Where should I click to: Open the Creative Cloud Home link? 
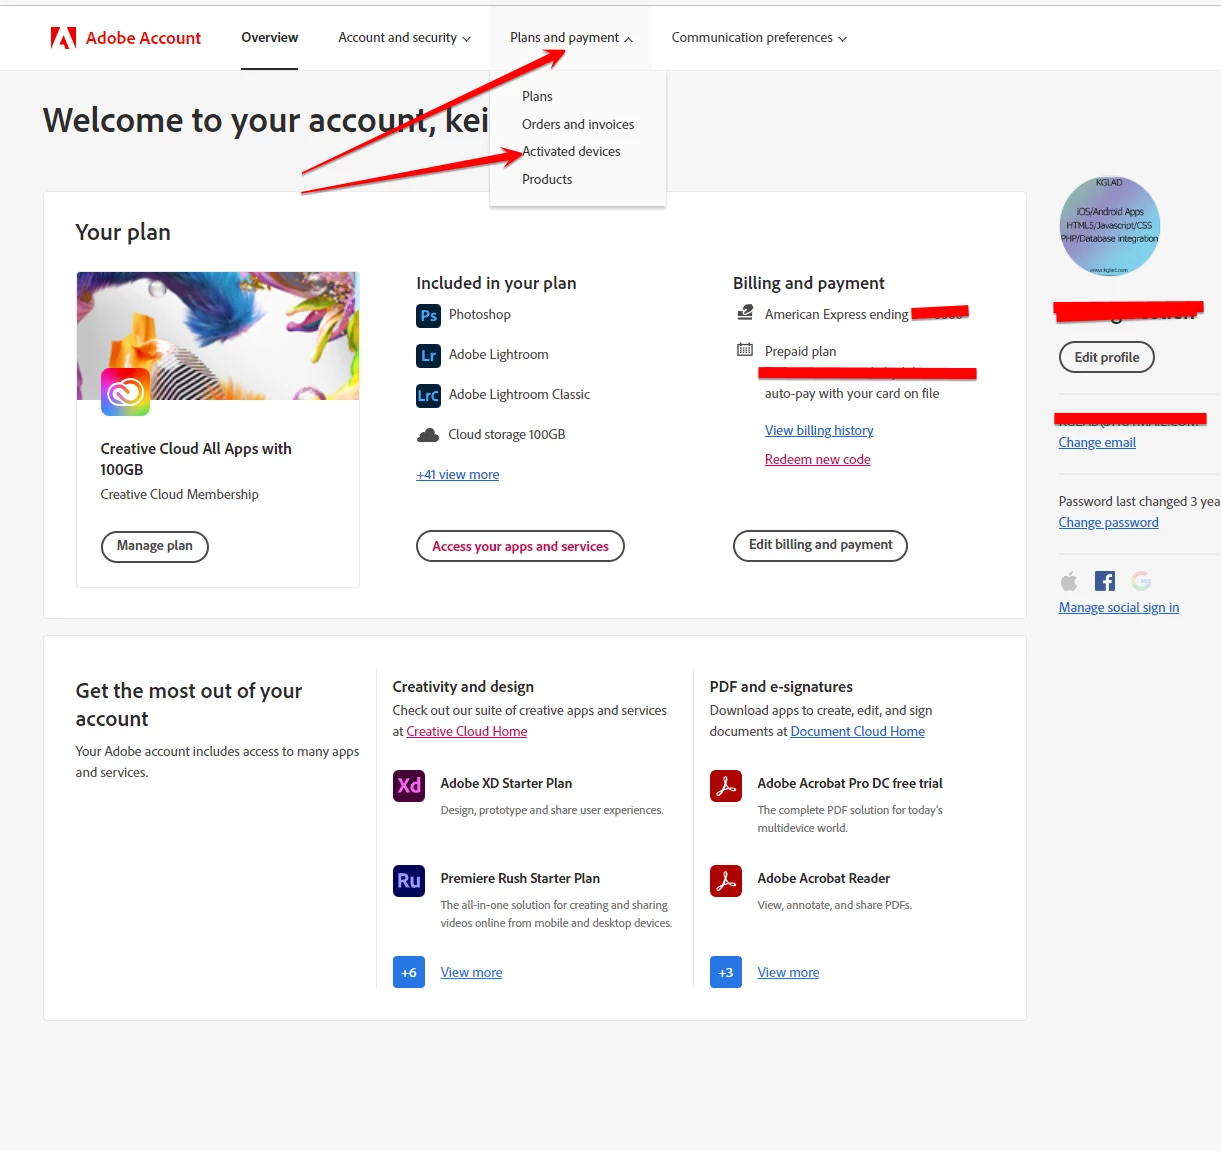pyautogui.click(x=467, y=732)
